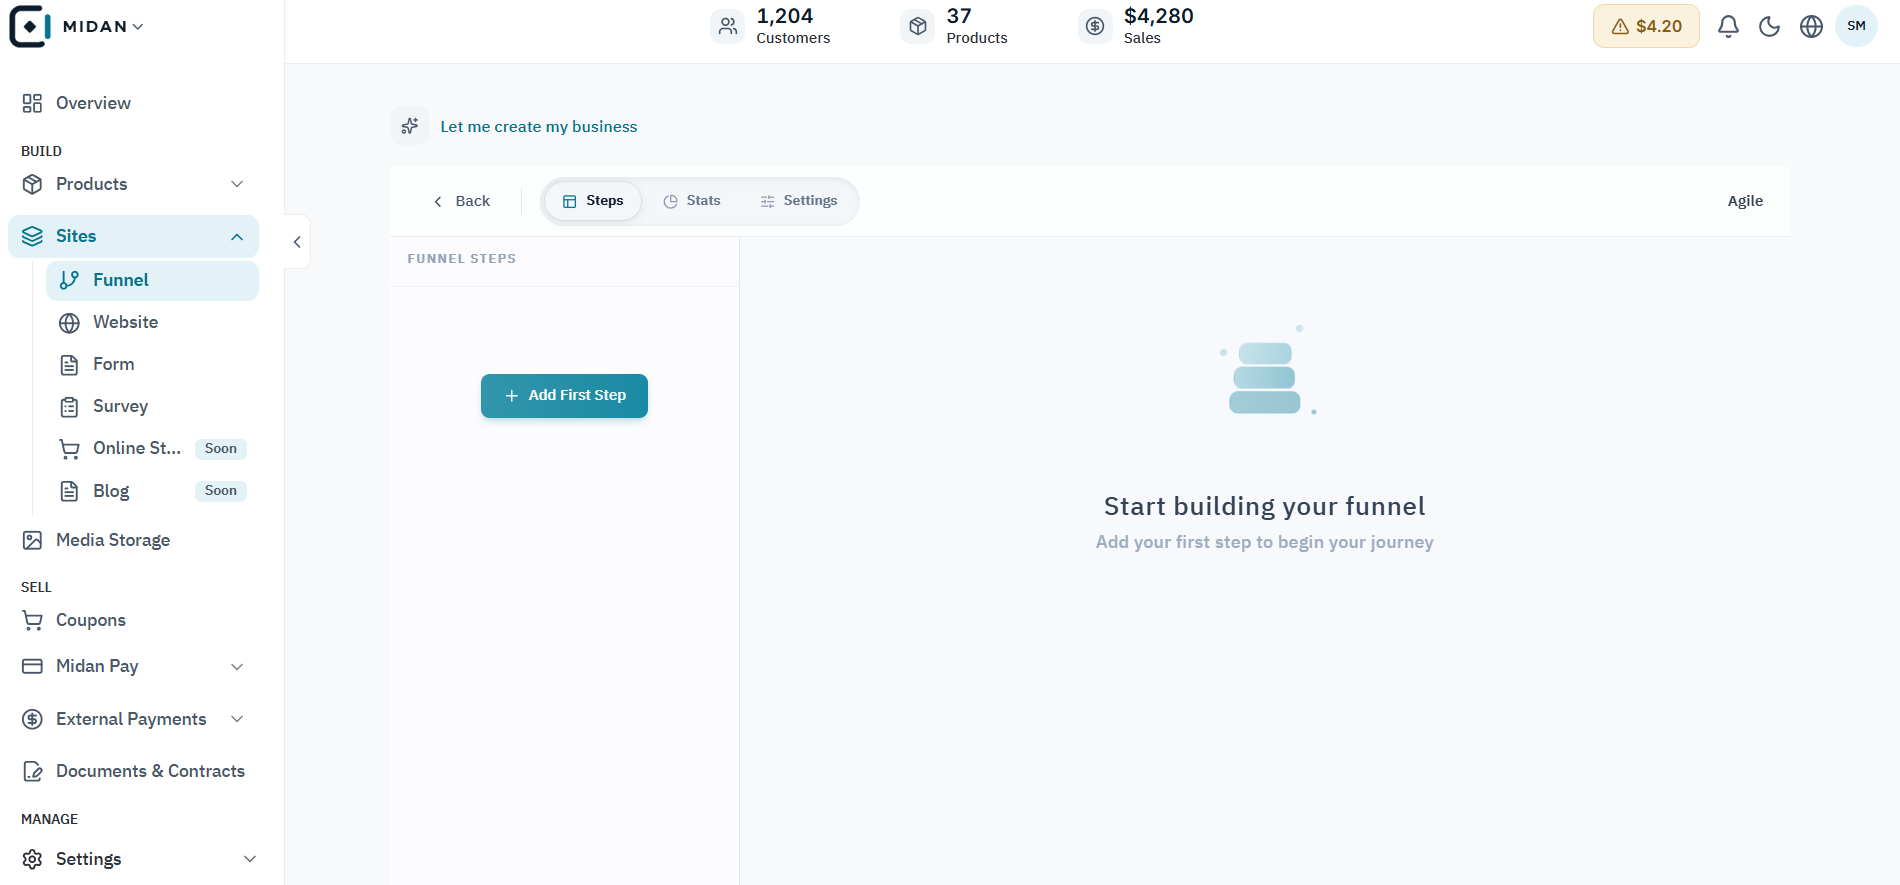Expand the Products menu chevron
This screenshot has height=885, width=1900.
(x=237, y=184)
